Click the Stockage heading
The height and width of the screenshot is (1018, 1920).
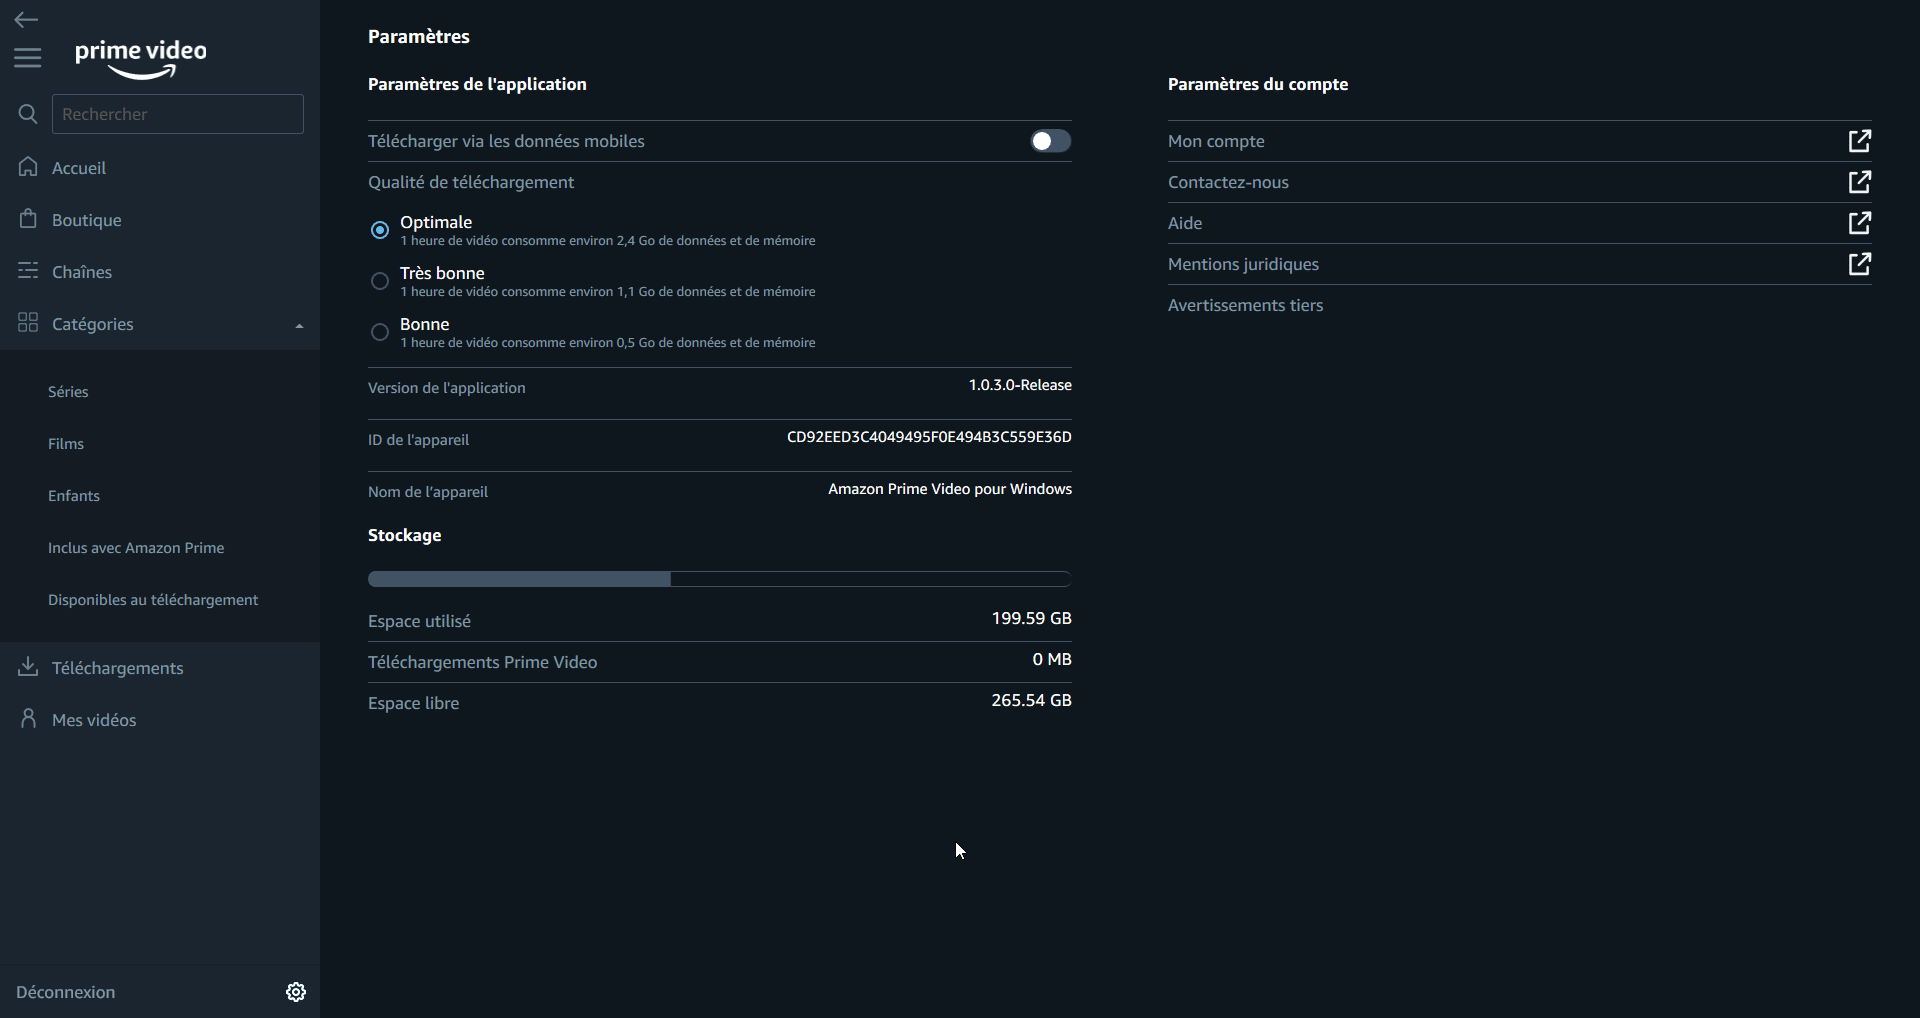tap(404, 535)
